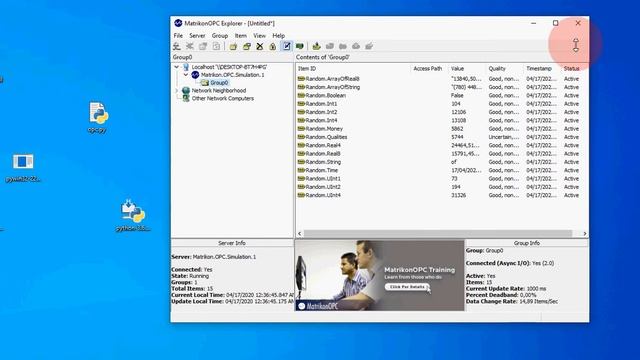This screenshot has width=640, height=360.
Task: Open the Server menu
Action: pyautogui.click(x=197, y=36)
